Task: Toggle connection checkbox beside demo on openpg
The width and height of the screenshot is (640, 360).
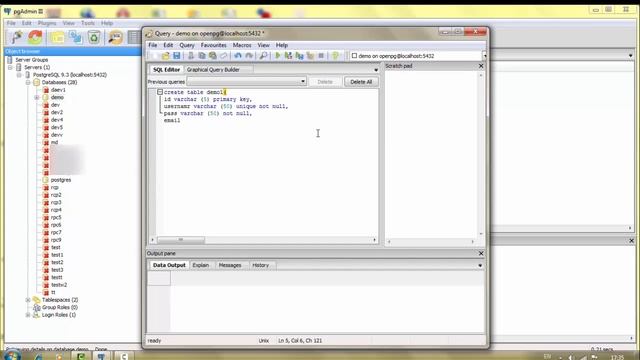Action: tap(354, 56)
